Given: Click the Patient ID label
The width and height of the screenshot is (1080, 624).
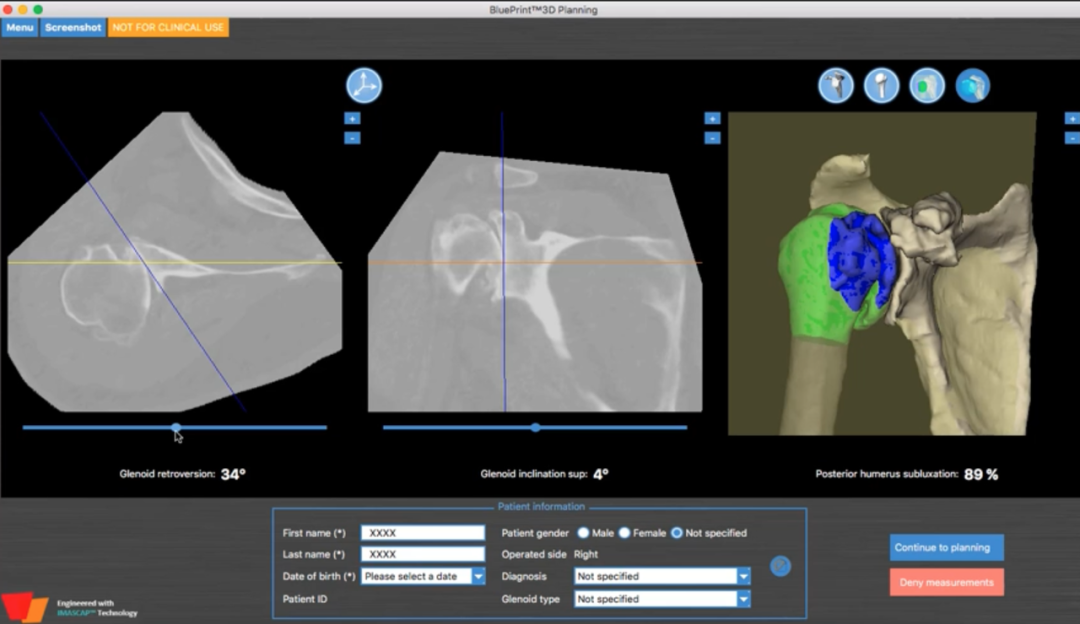Looking at the screenshot, I should pos(305,599).
